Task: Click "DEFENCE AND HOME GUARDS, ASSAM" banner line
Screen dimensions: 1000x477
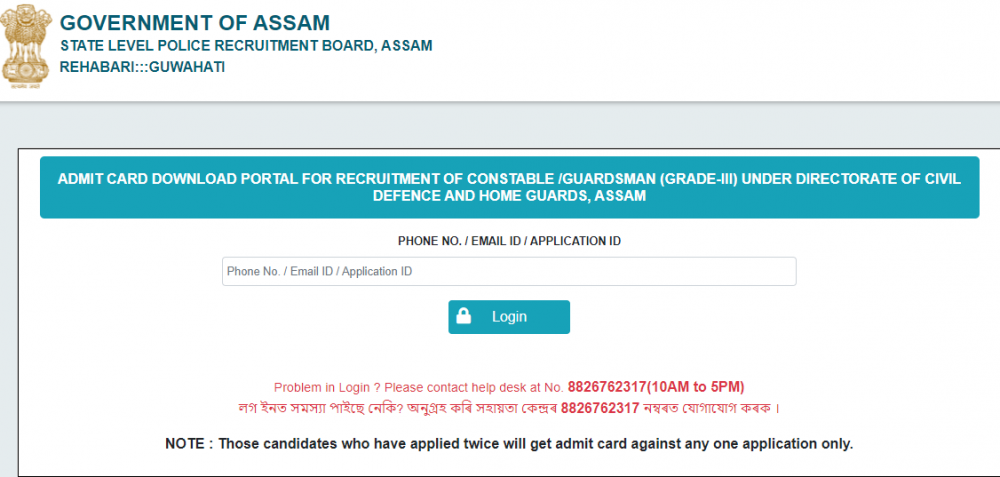Action: click(509, 197)
